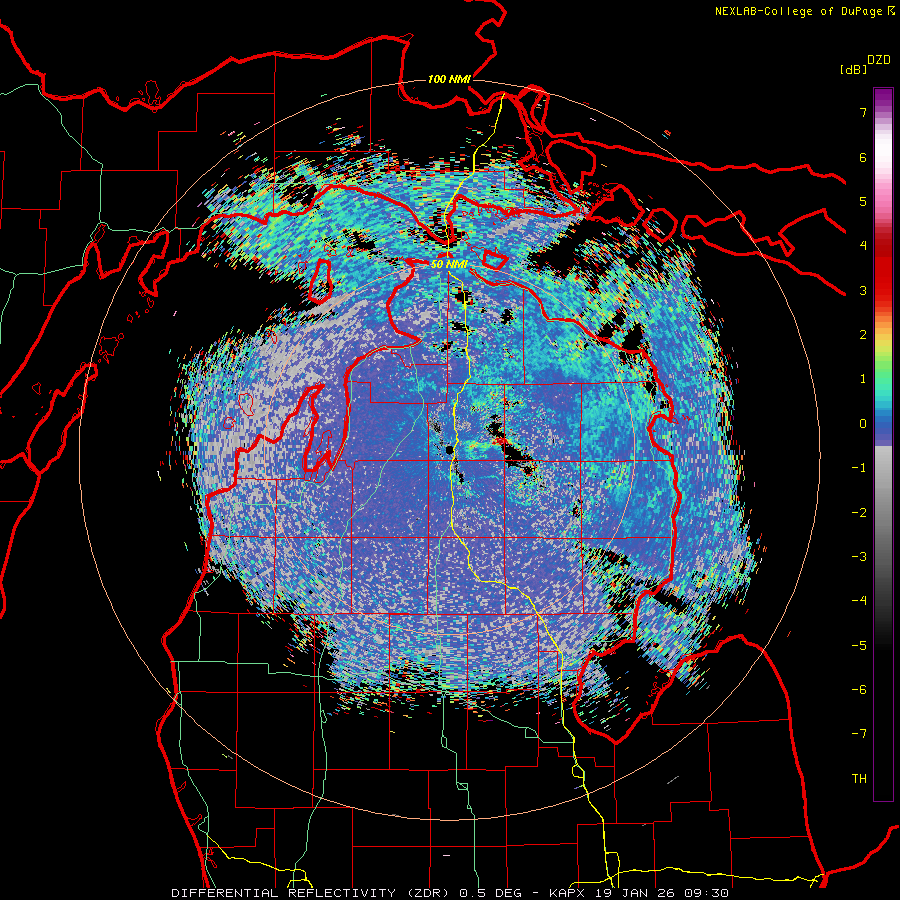900x900 pixels.
Task: Click the 3 value on the color scale
Action: [x=863, y=290]
